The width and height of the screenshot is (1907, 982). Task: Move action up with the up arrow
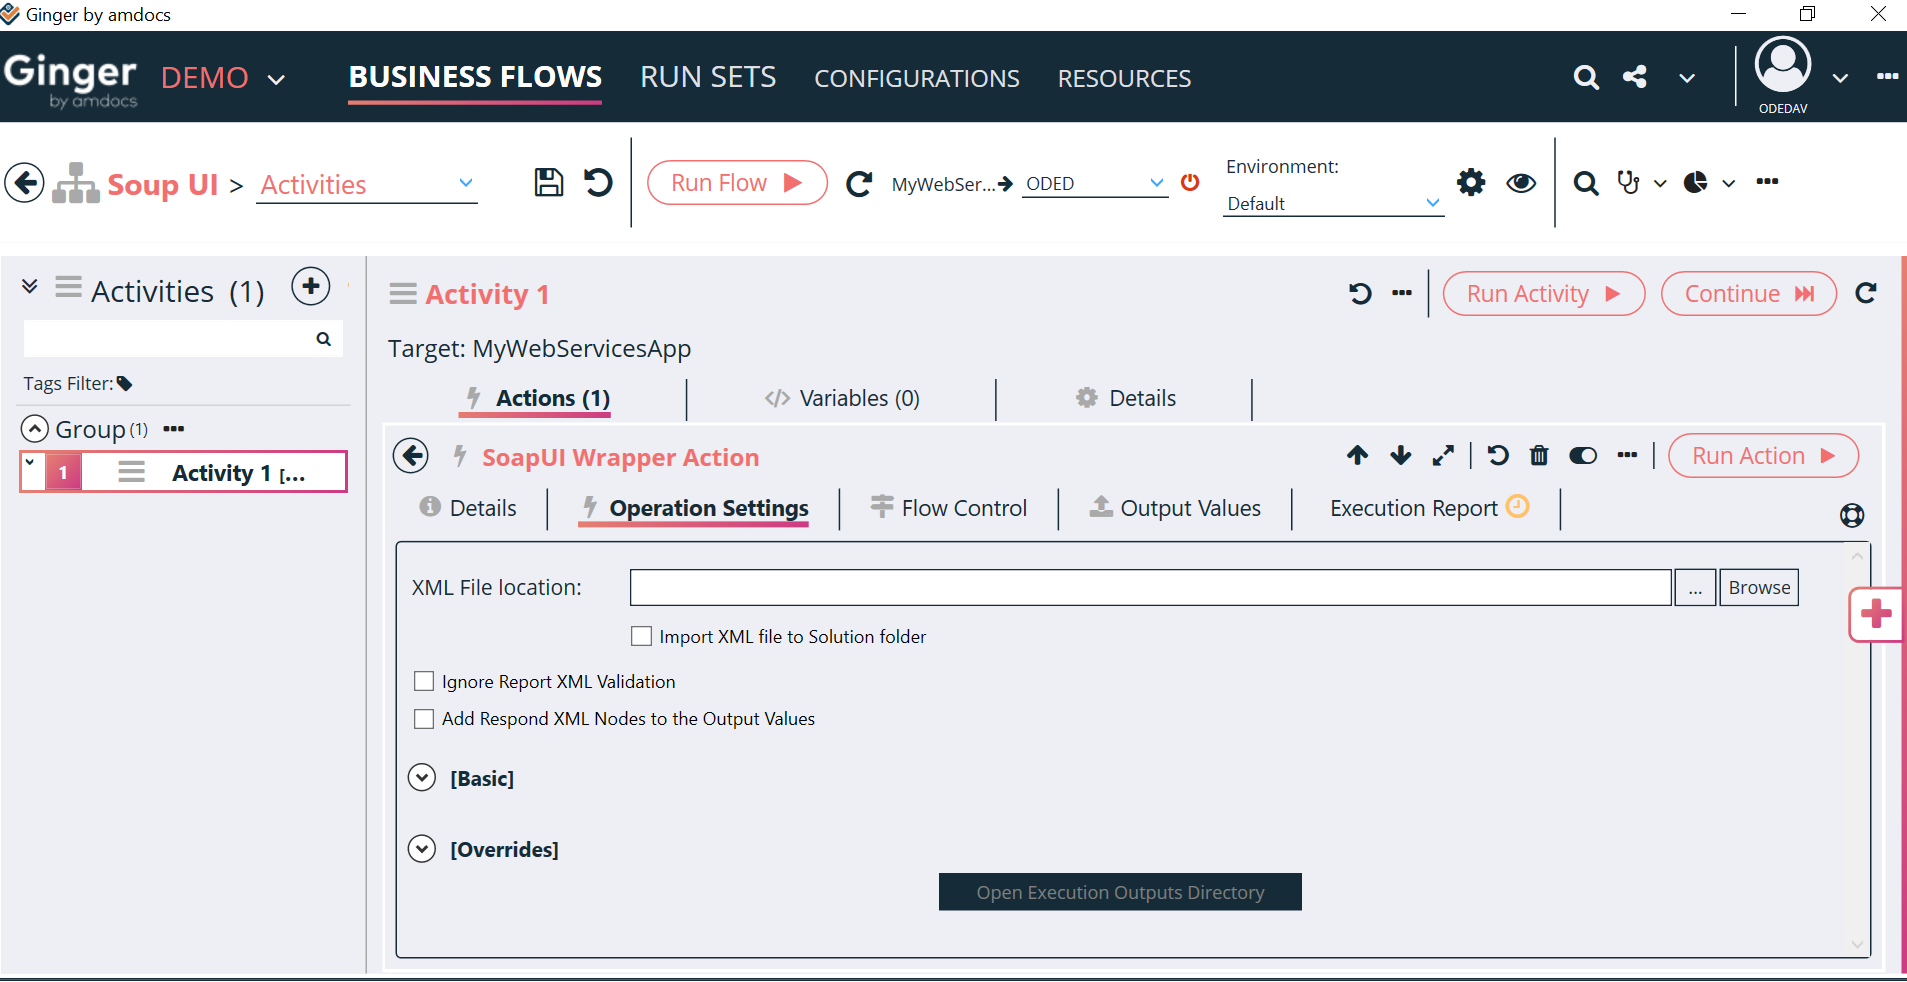coord(1357,456)
